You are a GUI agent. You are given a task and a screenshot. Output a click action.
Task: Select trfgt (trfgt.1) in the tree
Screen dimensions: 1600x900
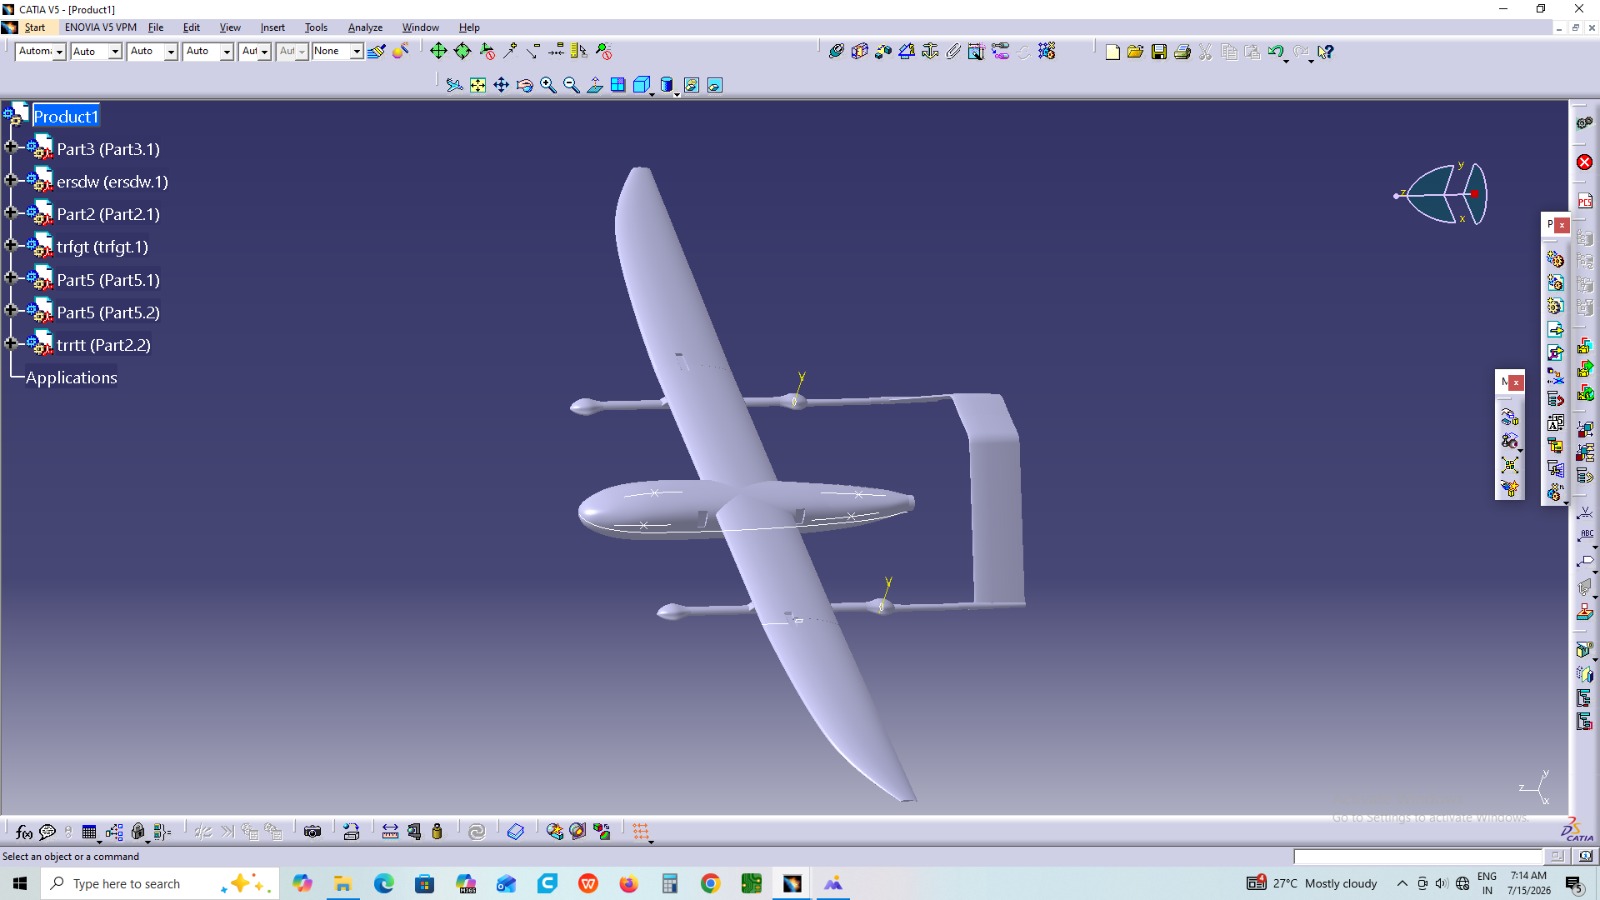(102, 247)
